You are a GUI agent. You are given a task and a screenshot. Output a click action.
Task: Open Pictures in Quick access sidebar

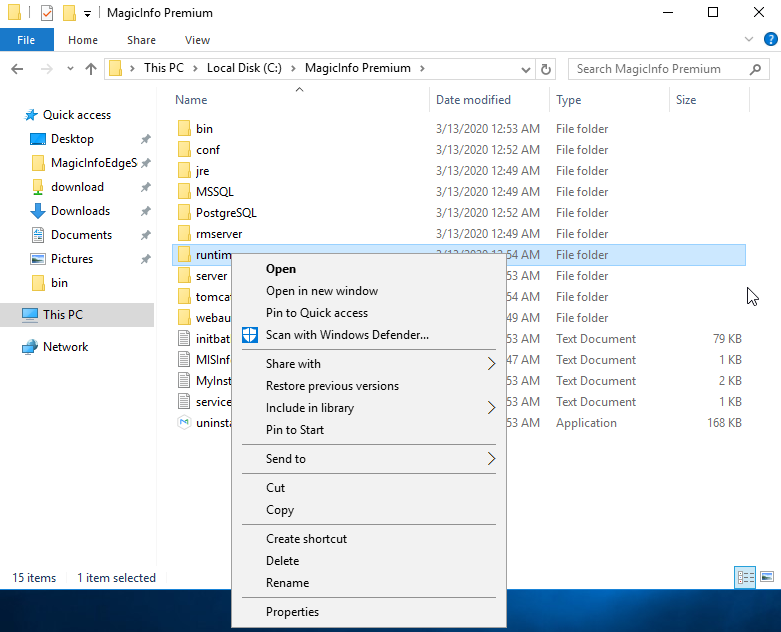(72, 258)
